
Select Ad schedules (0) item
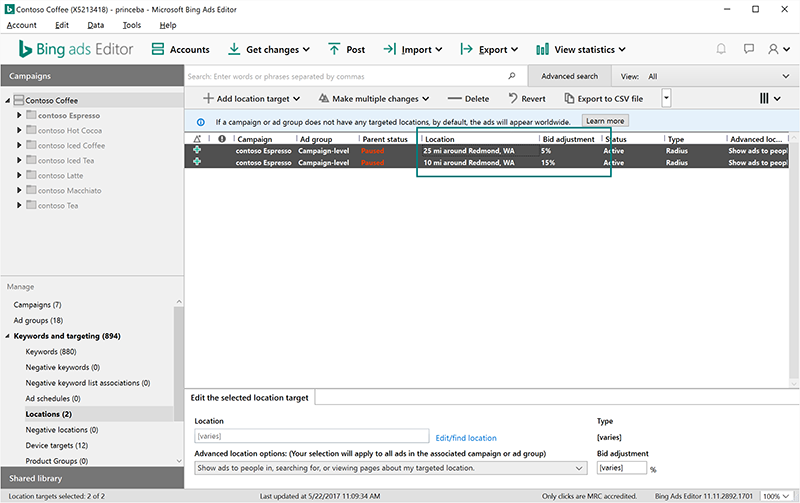tap(53, 398)
